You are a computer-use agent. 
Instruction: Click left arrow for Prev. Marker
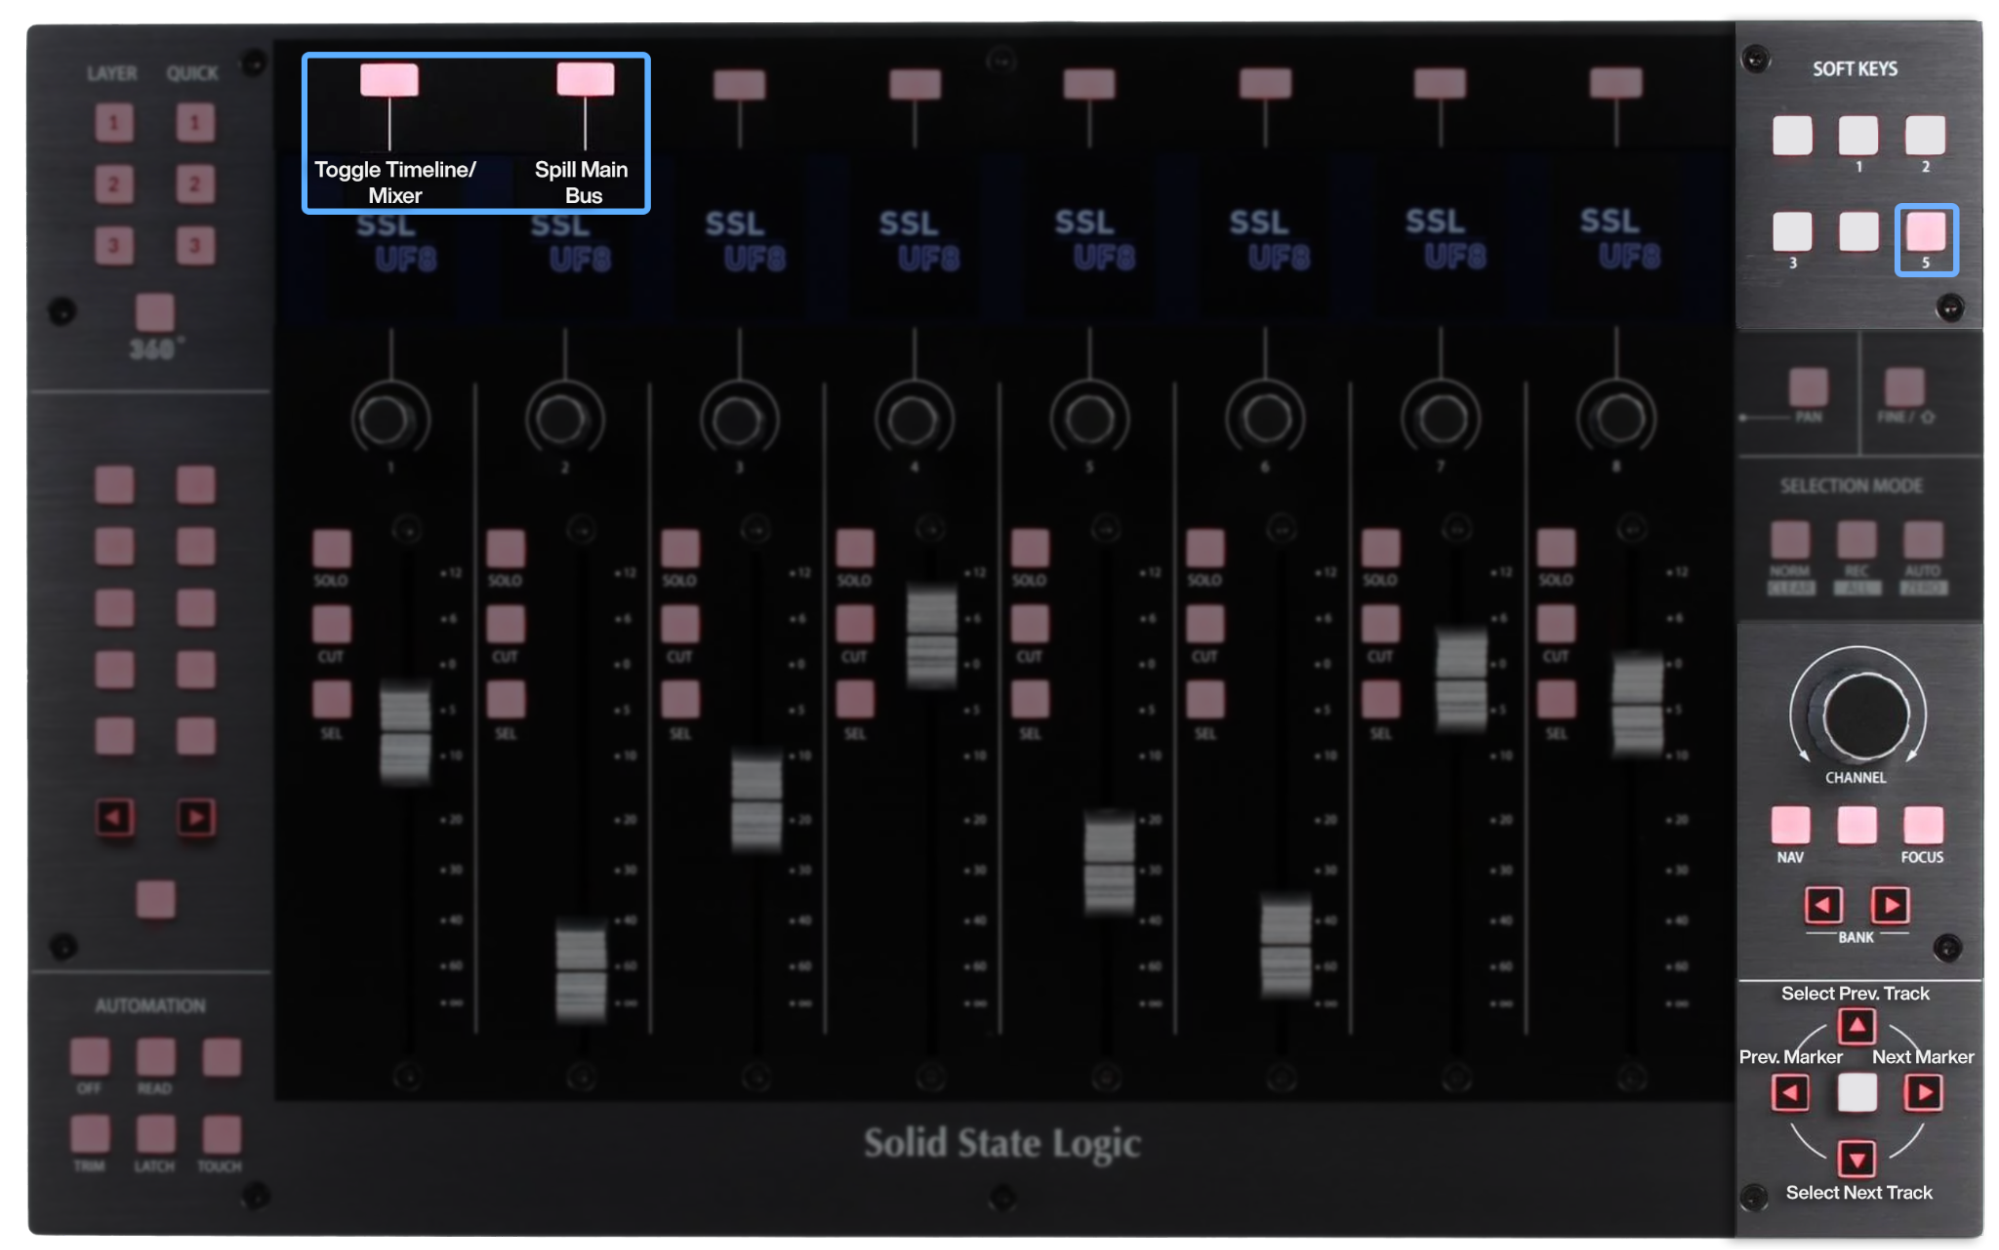pos(1790,1092)
